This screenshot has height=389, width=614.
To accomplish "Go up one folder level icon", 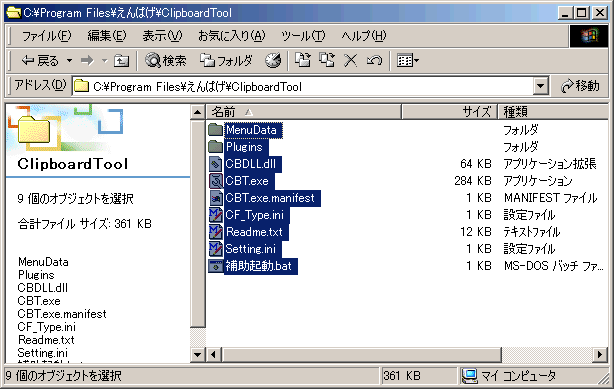I will tap(121, 61).
